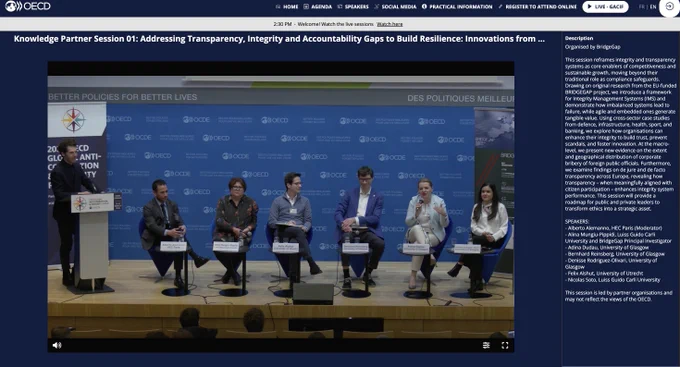This screenshot has height=367, width=680.
Task: Switch language to EN
Action: coord(653,7)
